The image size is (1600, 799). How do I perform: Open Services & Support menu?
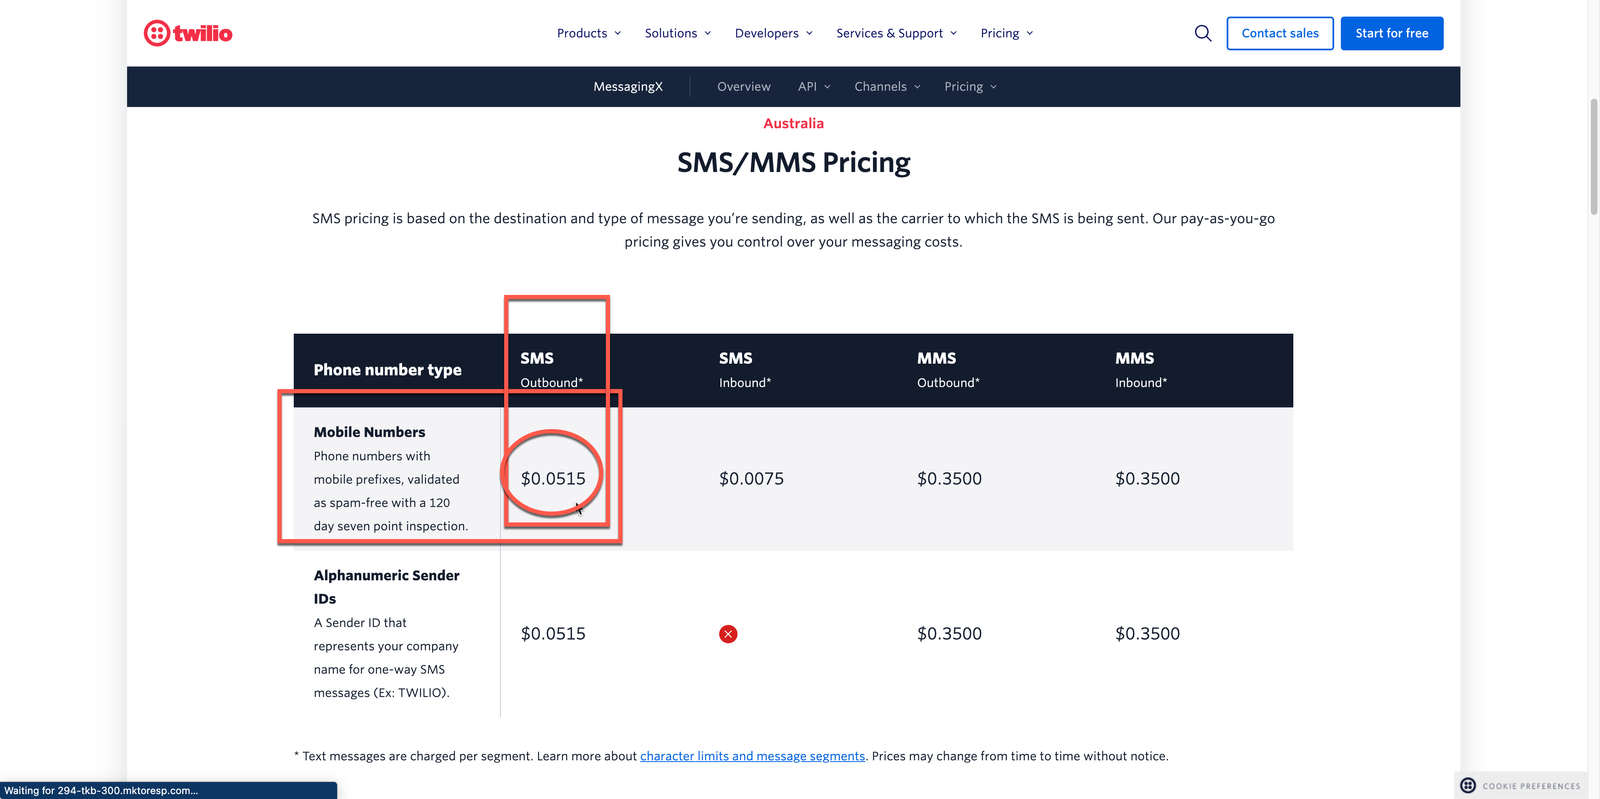coord(896,33)
